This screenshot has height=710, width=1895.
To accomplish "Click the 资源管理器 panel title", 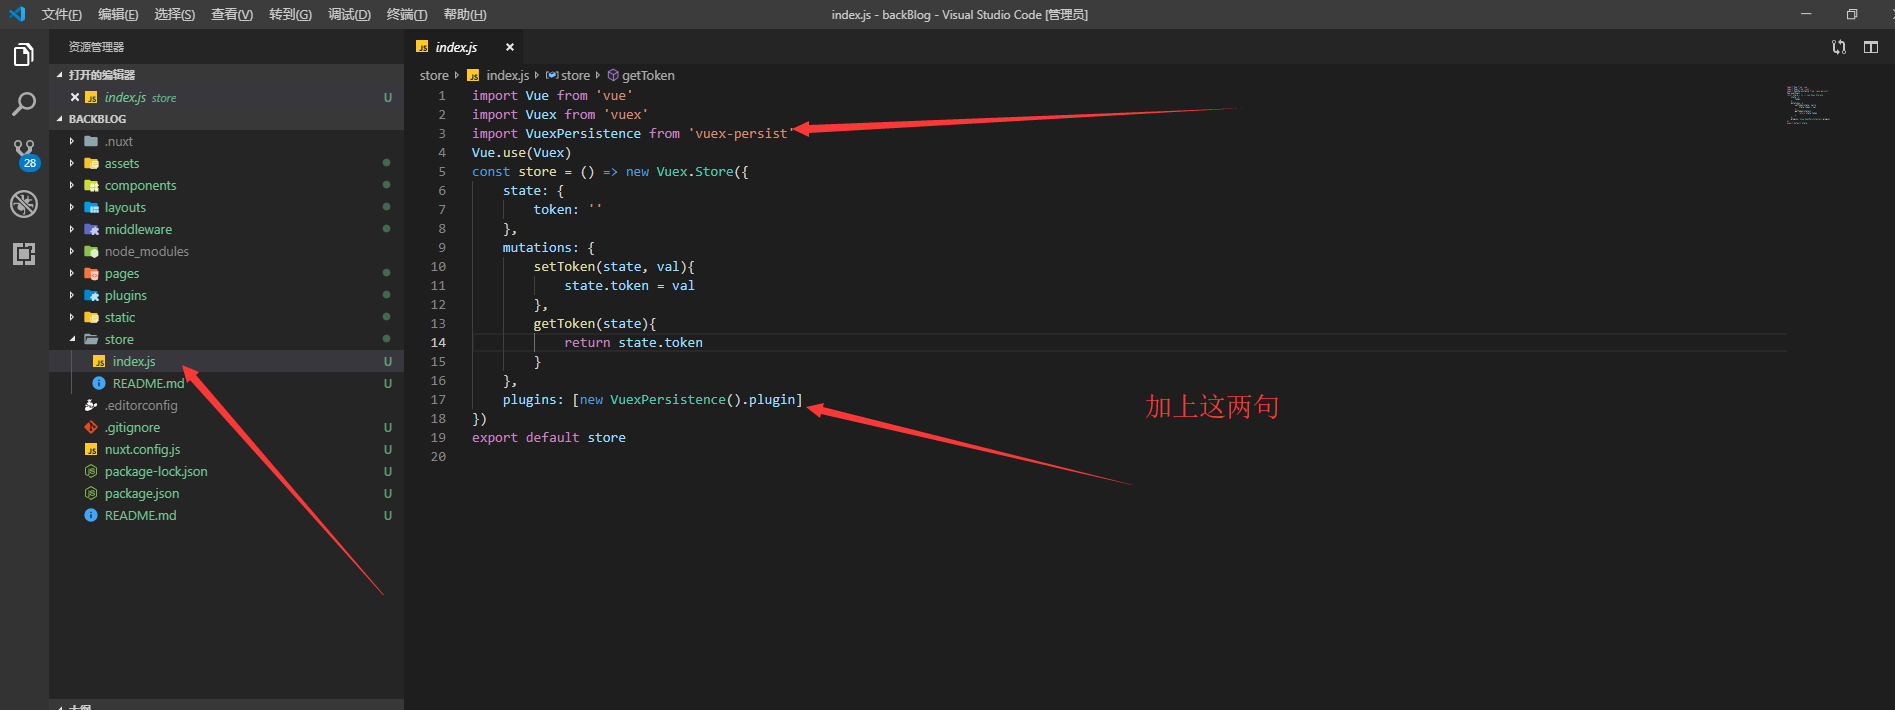I will (x=96, y=47).
